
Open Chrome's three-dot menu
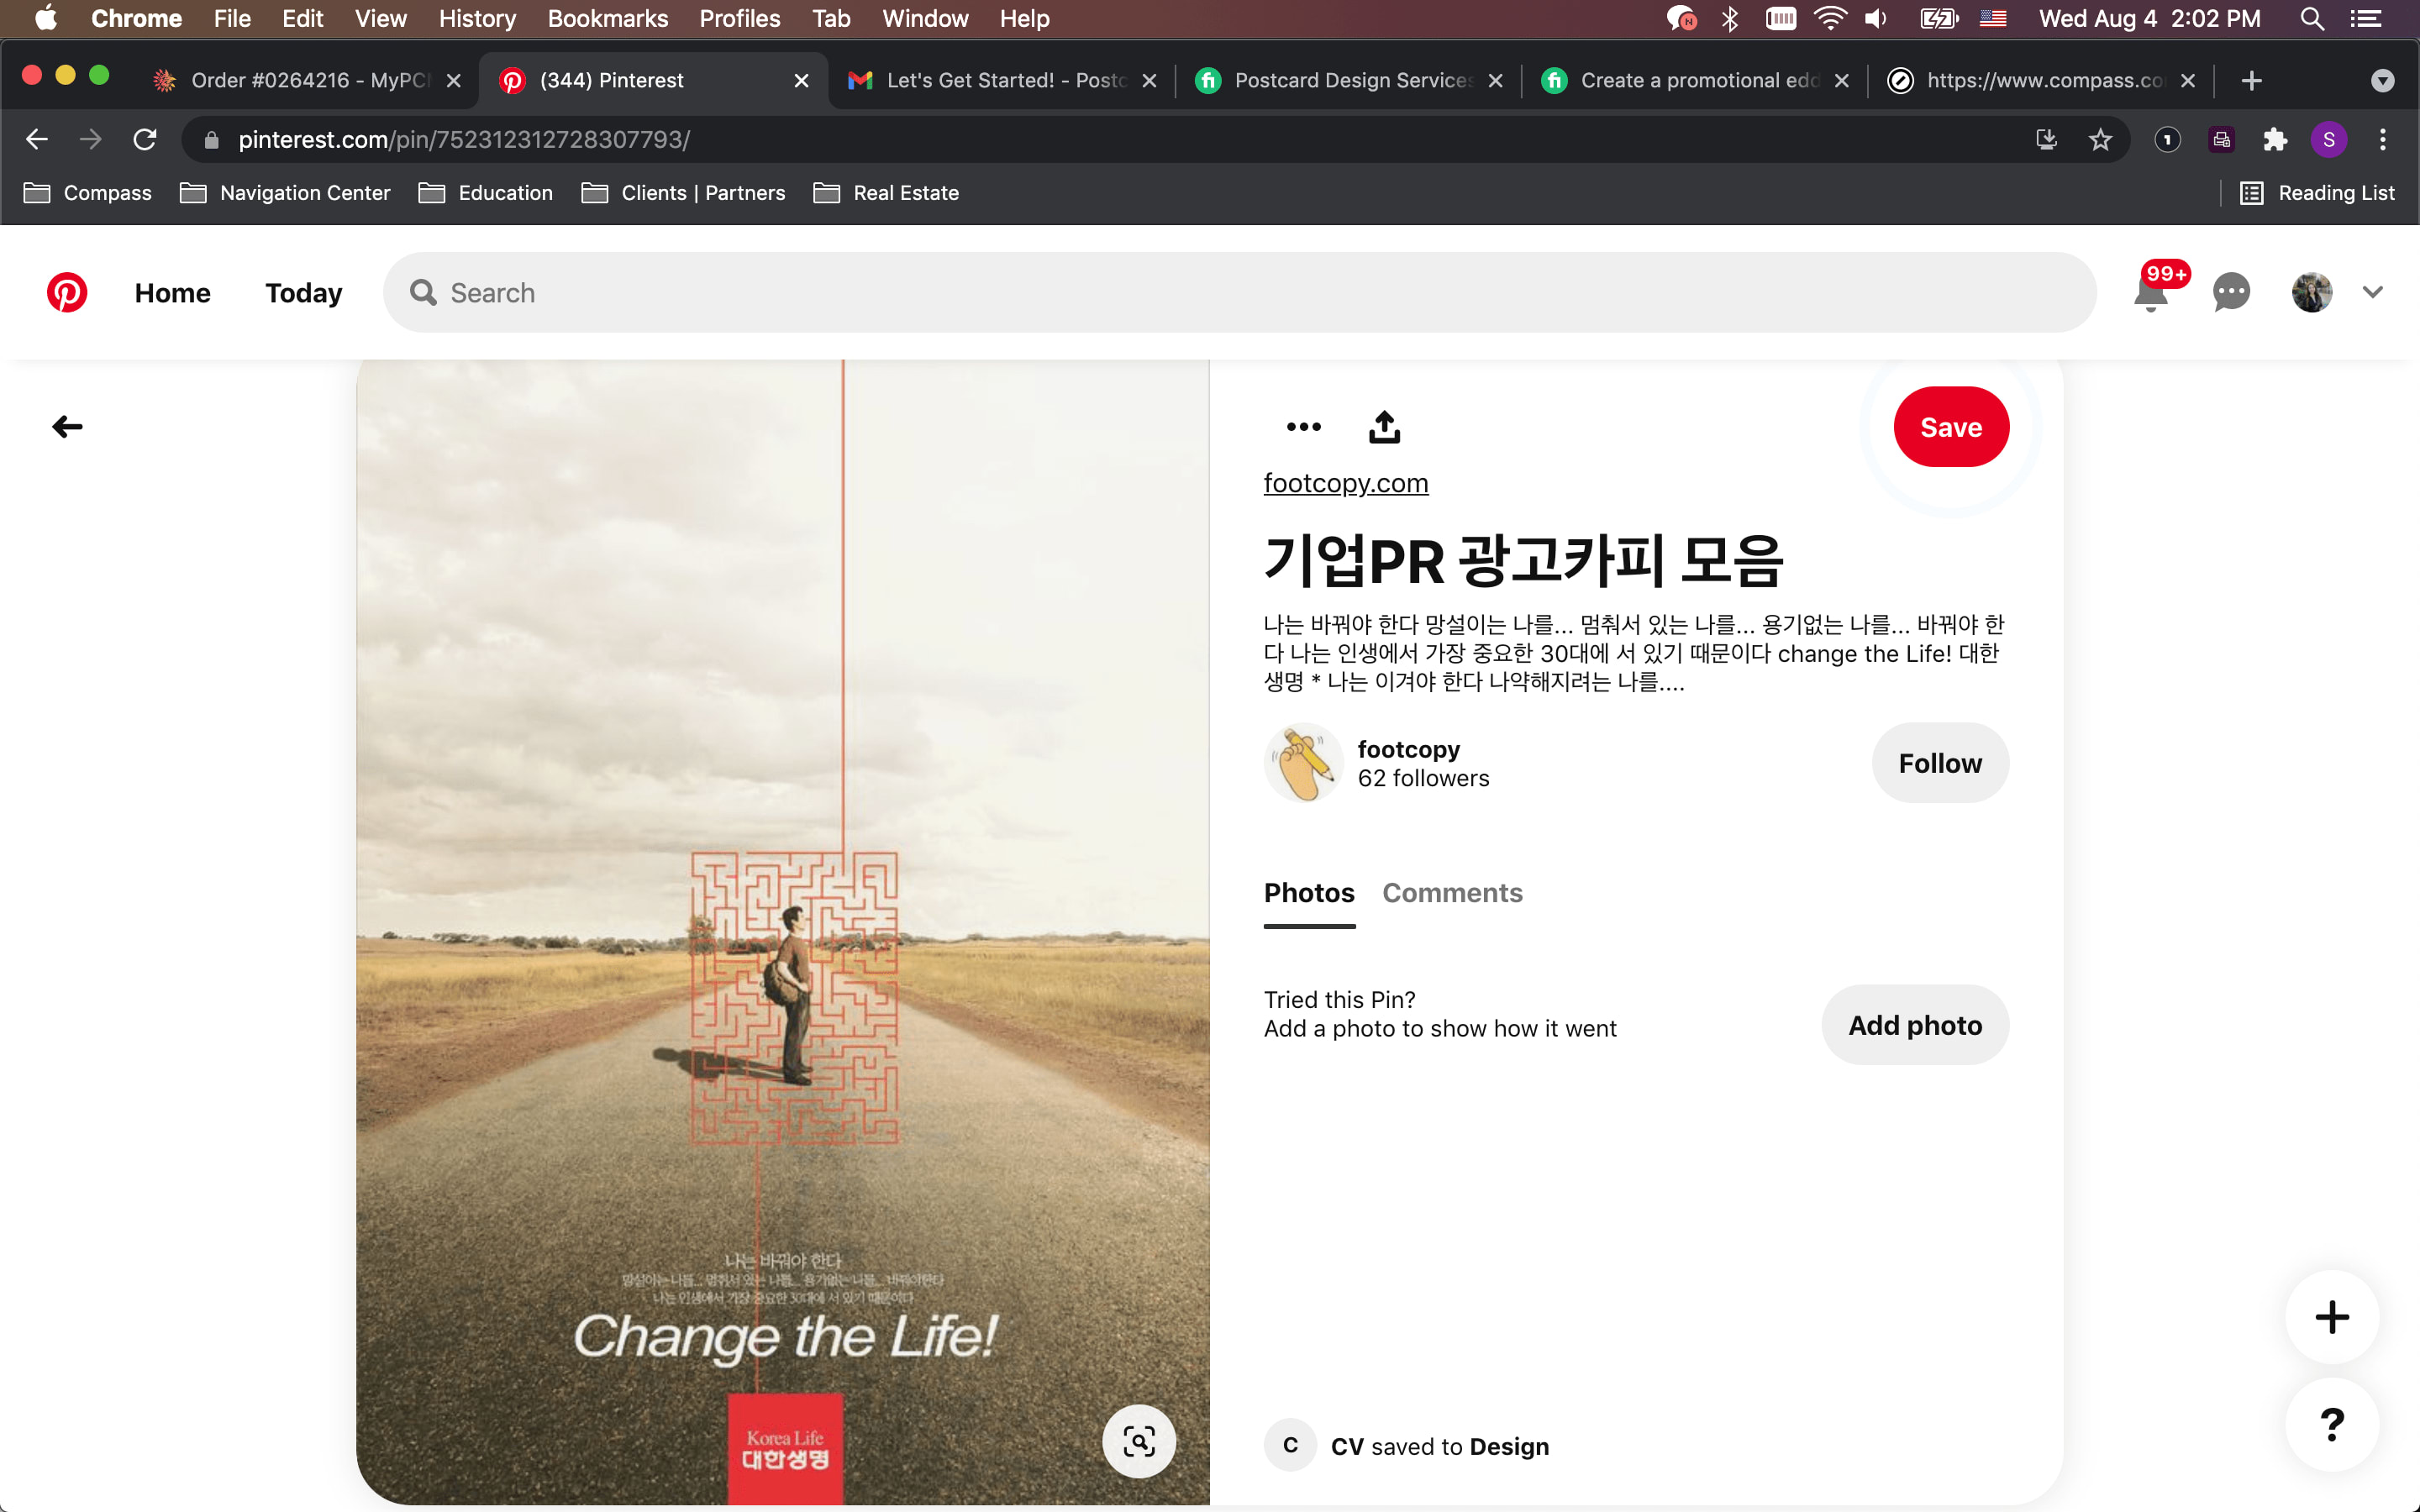(x=2383, y=139)
